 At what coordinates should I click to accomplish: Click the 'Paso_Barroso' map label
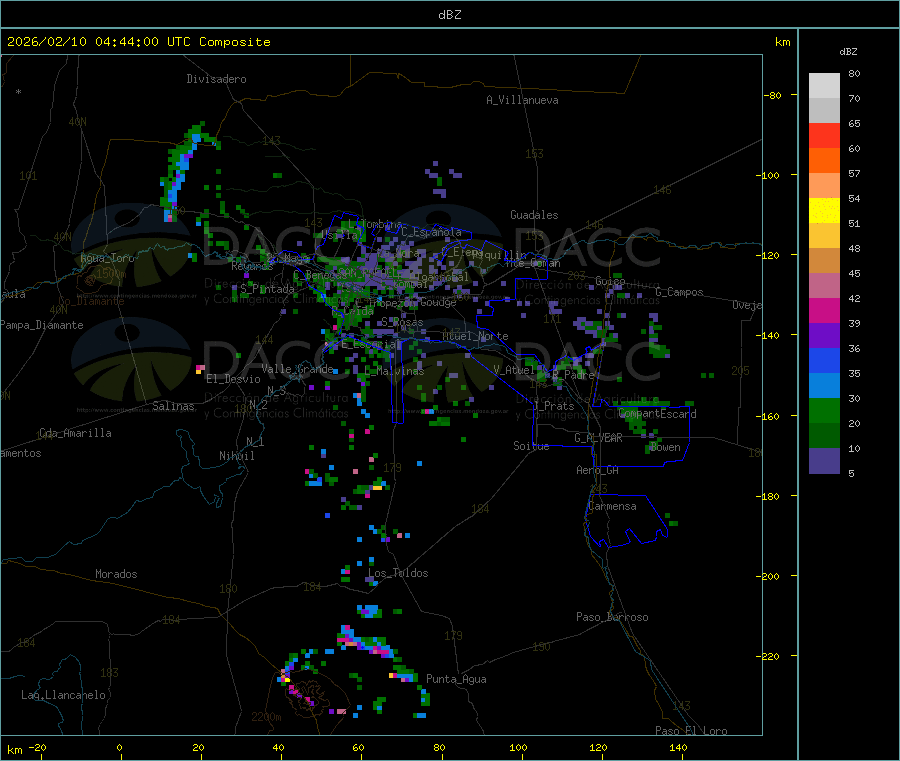(612, 617)
